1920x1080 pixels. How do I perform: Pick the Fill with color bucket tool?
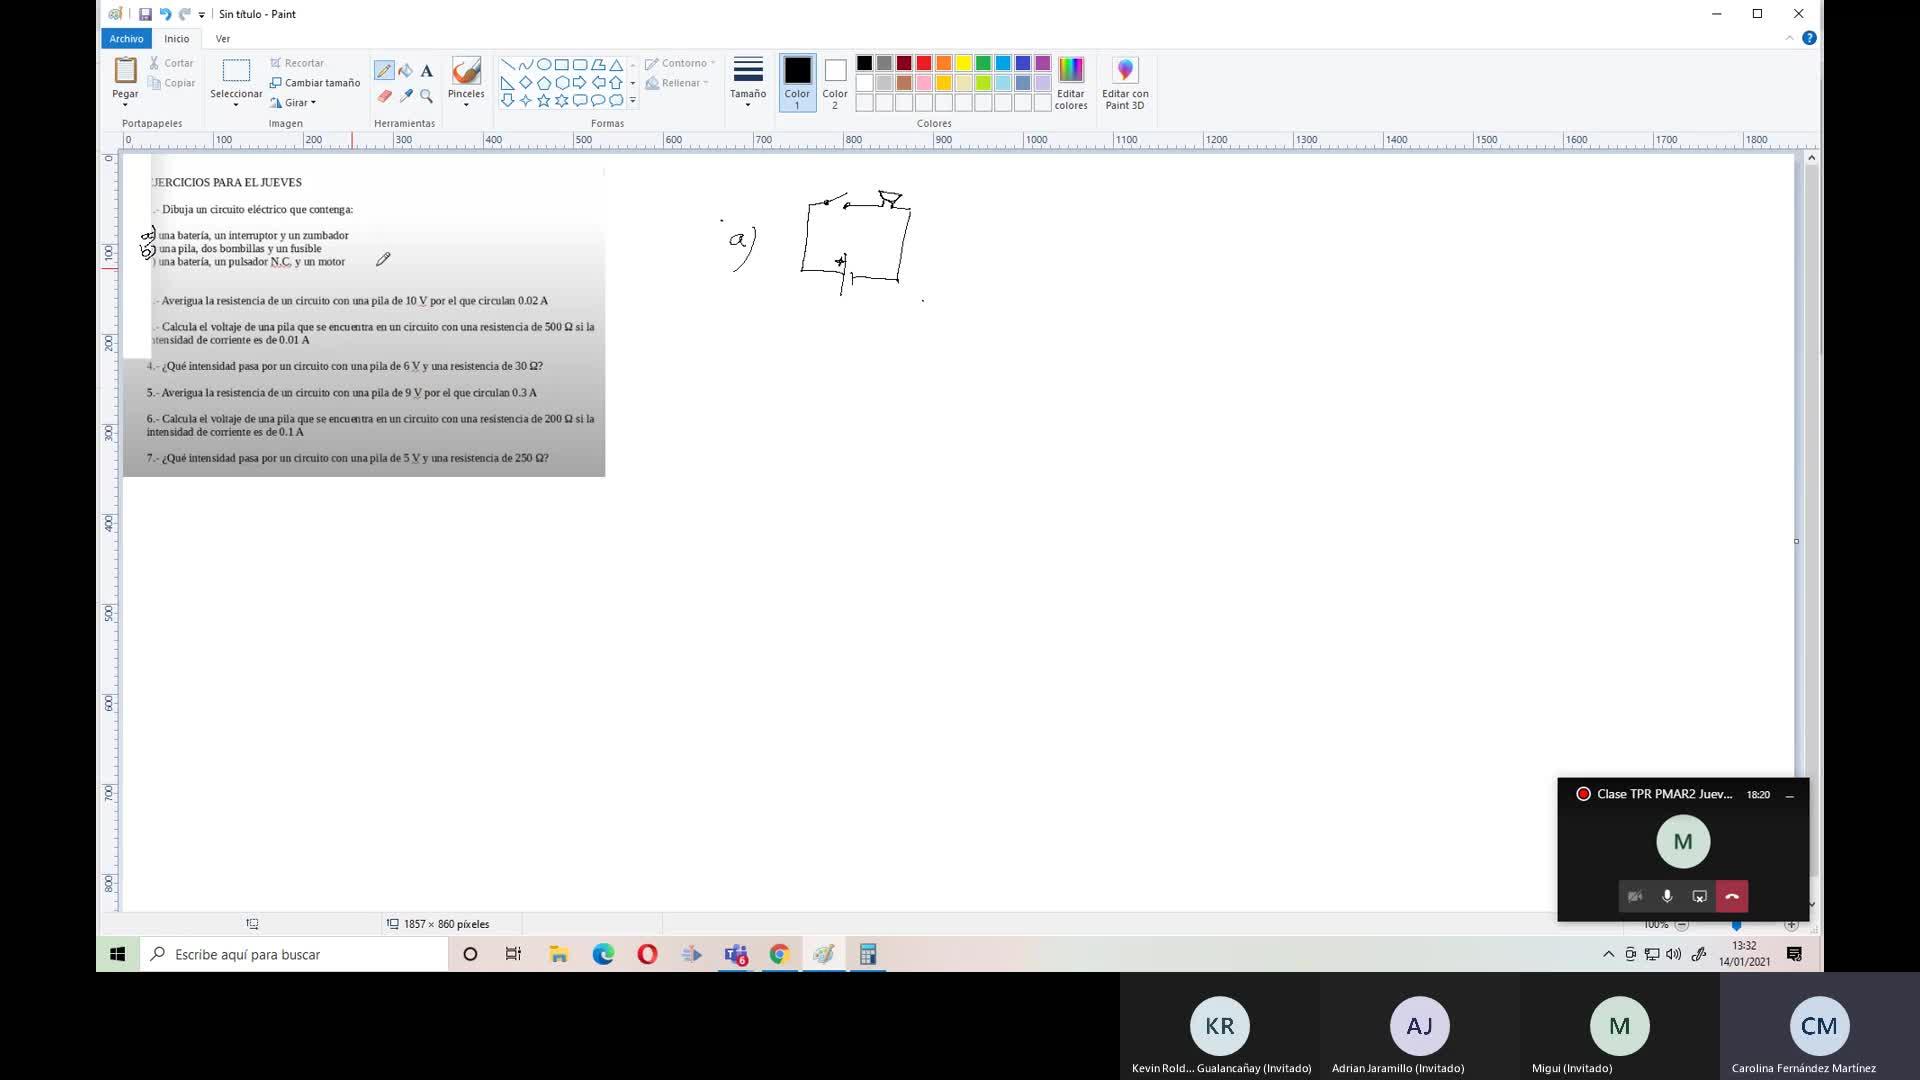click(405, 71)
